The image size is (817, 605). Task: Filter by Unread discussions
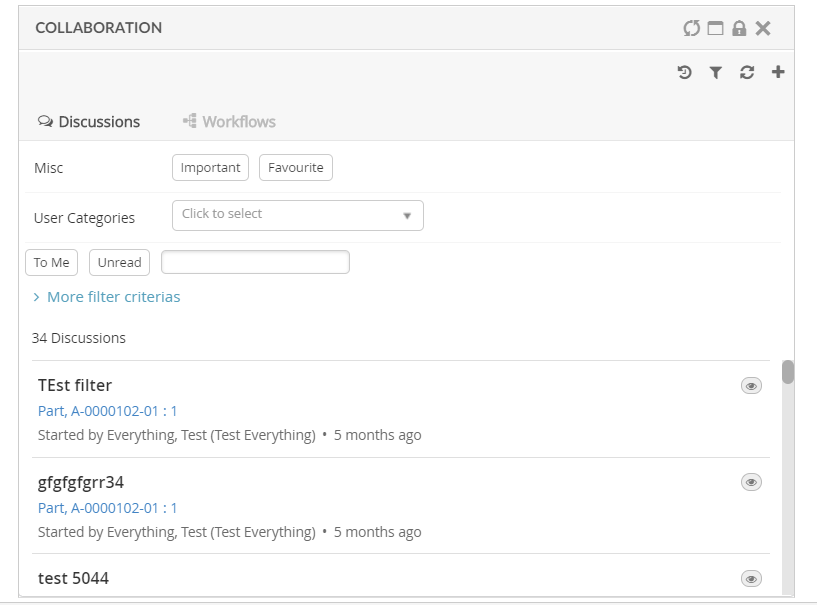(x=119, y=263)
